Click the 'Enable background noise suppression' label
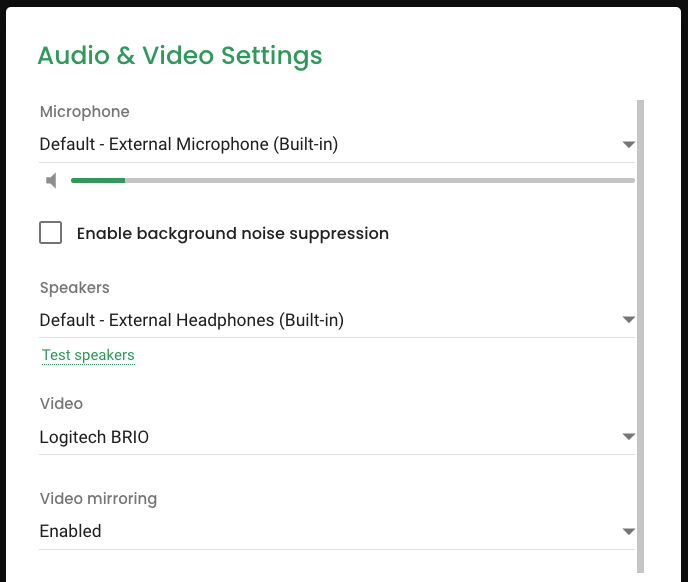 pos(233,234)
